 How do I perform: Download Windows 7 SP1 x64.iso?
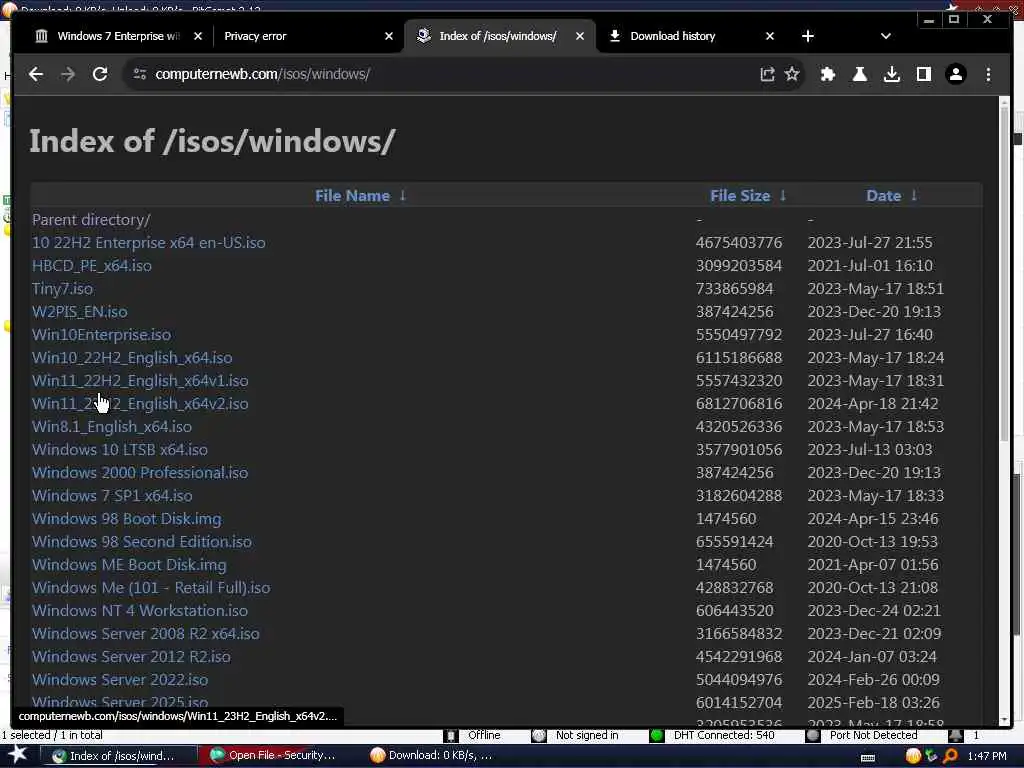112,496
